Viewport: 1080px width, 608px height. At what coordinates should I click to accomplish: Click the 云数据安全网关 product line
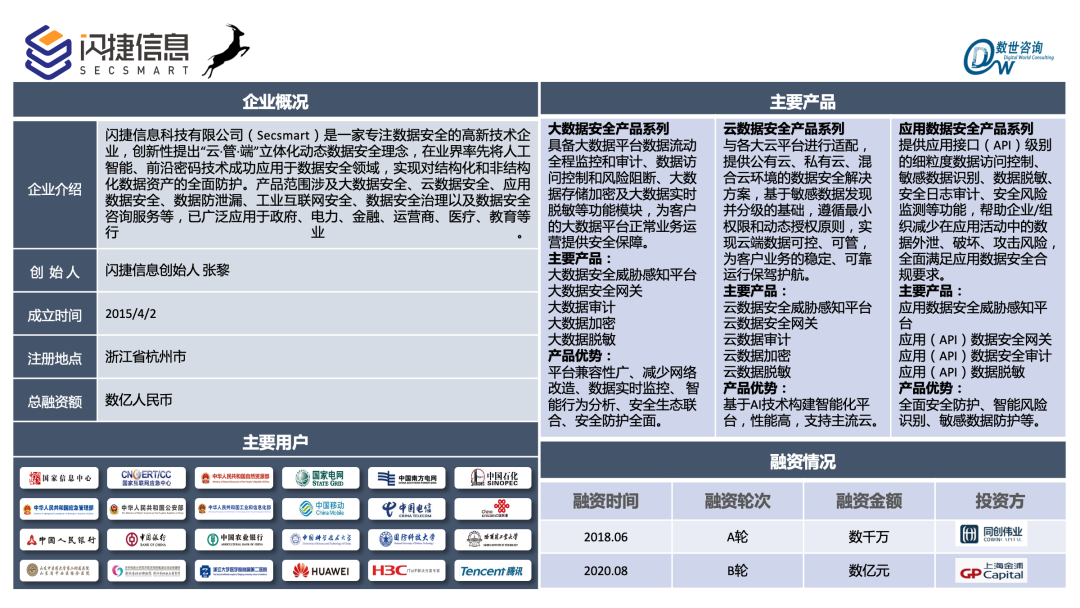(x=770, y=323)
